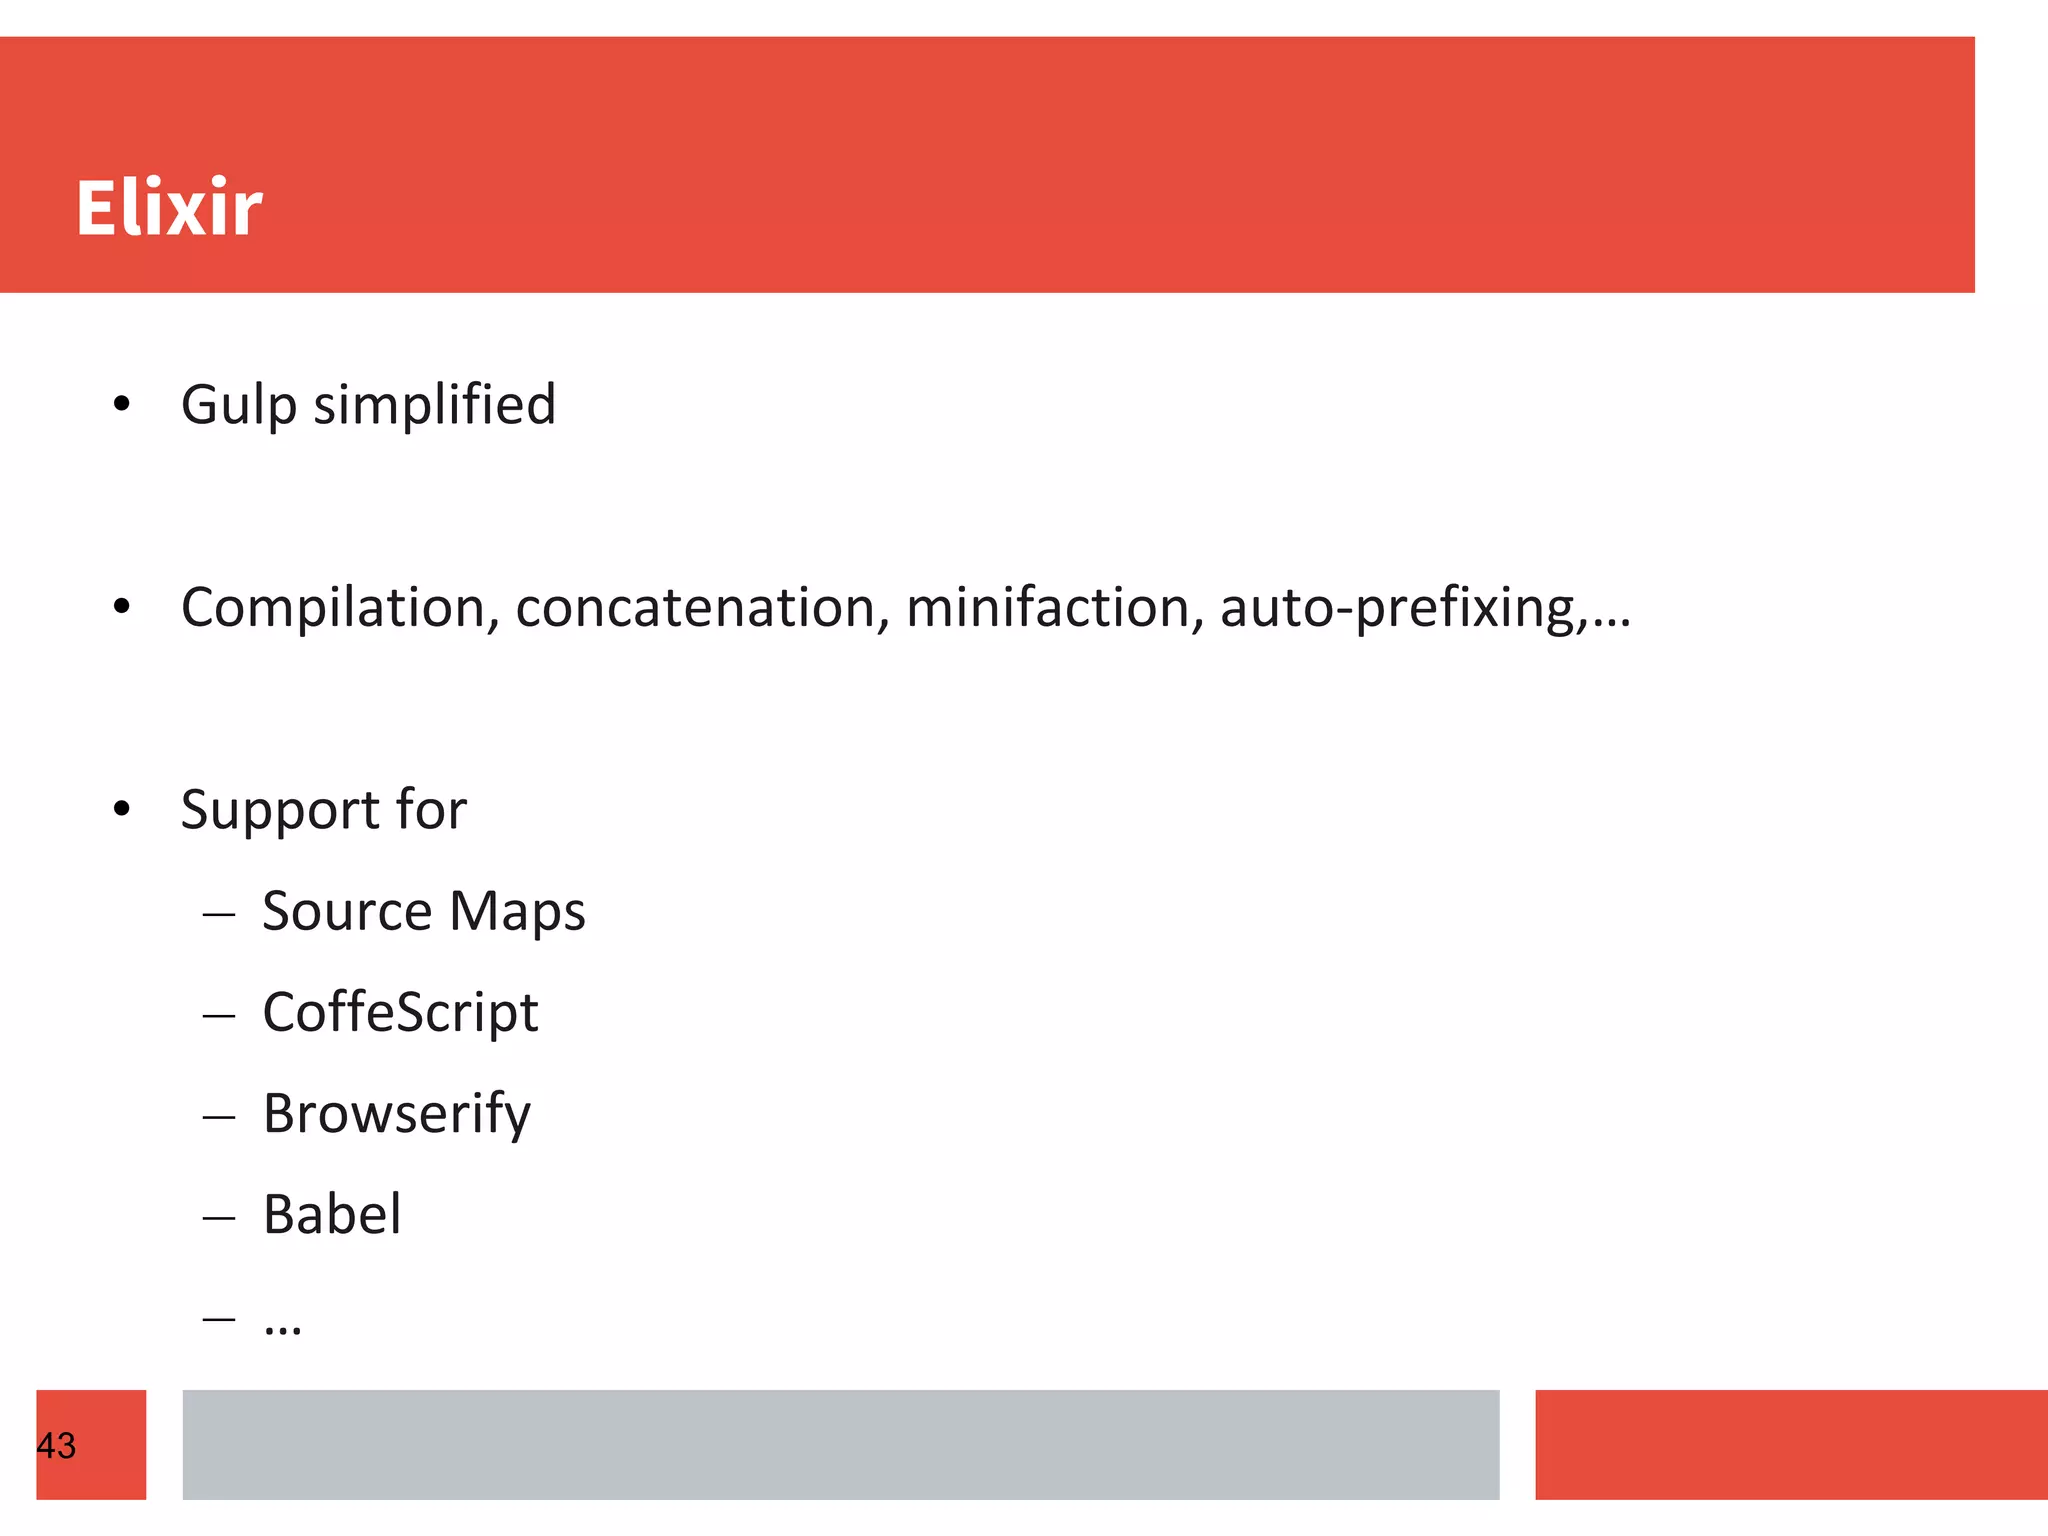Click the bullet beside the Compilation line
2048x1536 pixels.
tap(122, 606)
